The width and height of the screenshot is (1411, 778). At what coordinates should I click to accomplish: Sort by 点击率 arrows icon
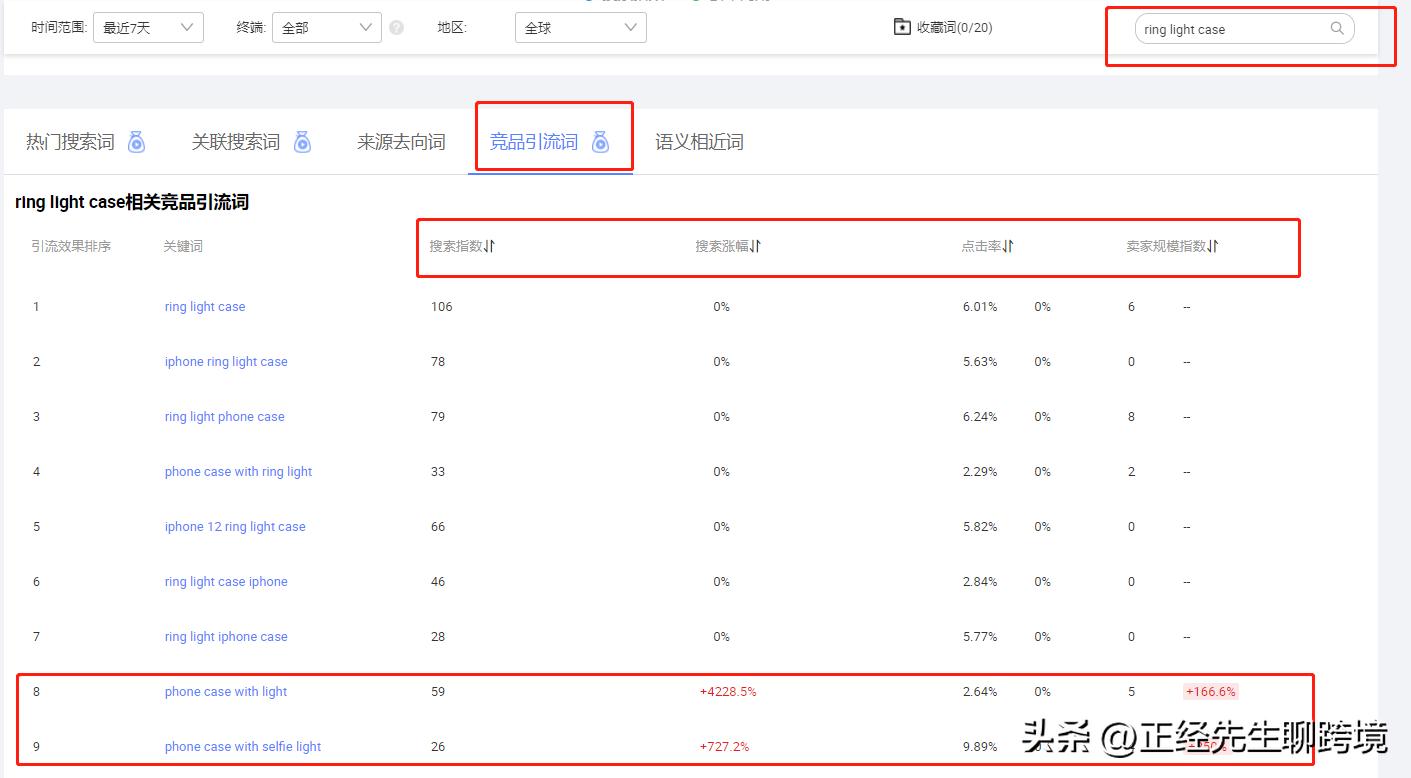pyautogui.click(x=1009, y=246)
